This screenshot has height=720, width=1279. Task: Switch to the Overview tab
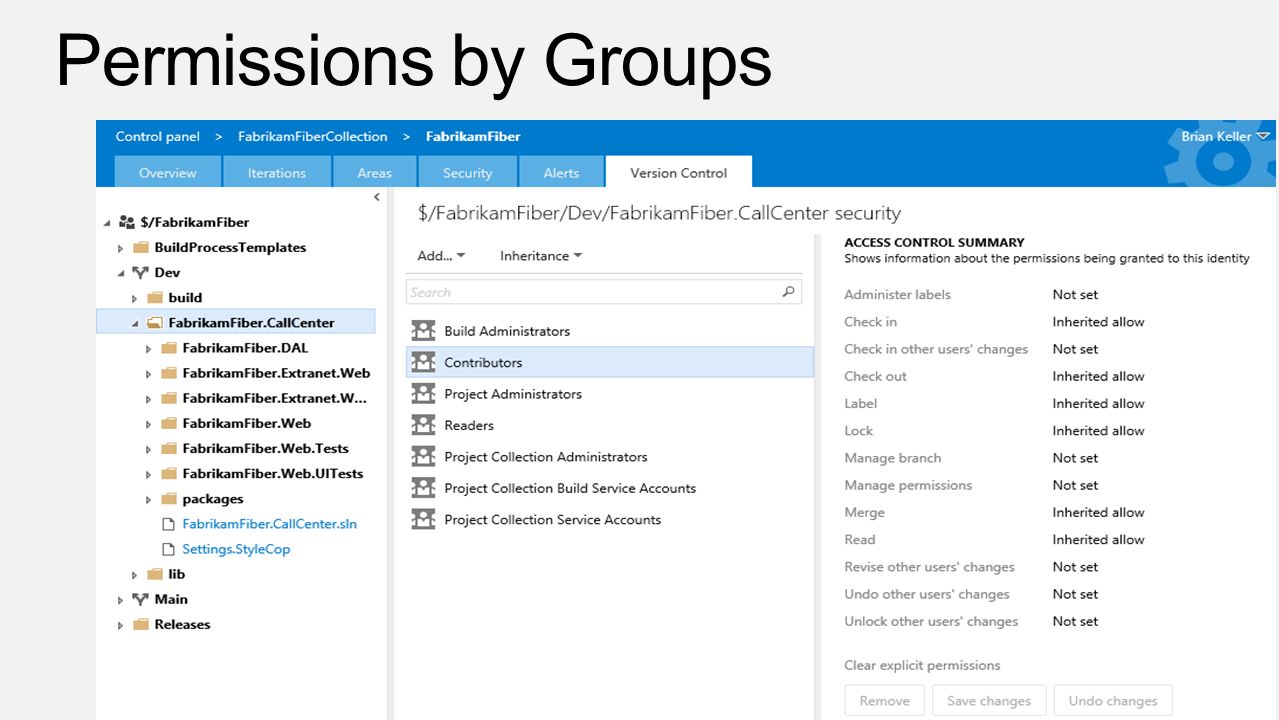click(168, 172)
